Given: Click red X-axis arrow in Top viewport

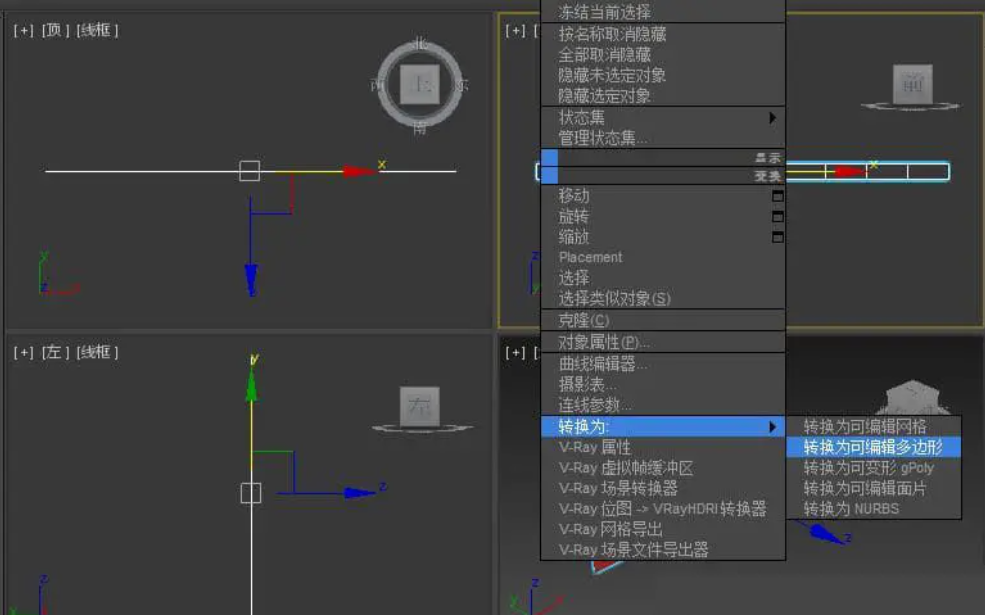Looking at the screenshot, I should pyautogui.click(x=359, y=171).
